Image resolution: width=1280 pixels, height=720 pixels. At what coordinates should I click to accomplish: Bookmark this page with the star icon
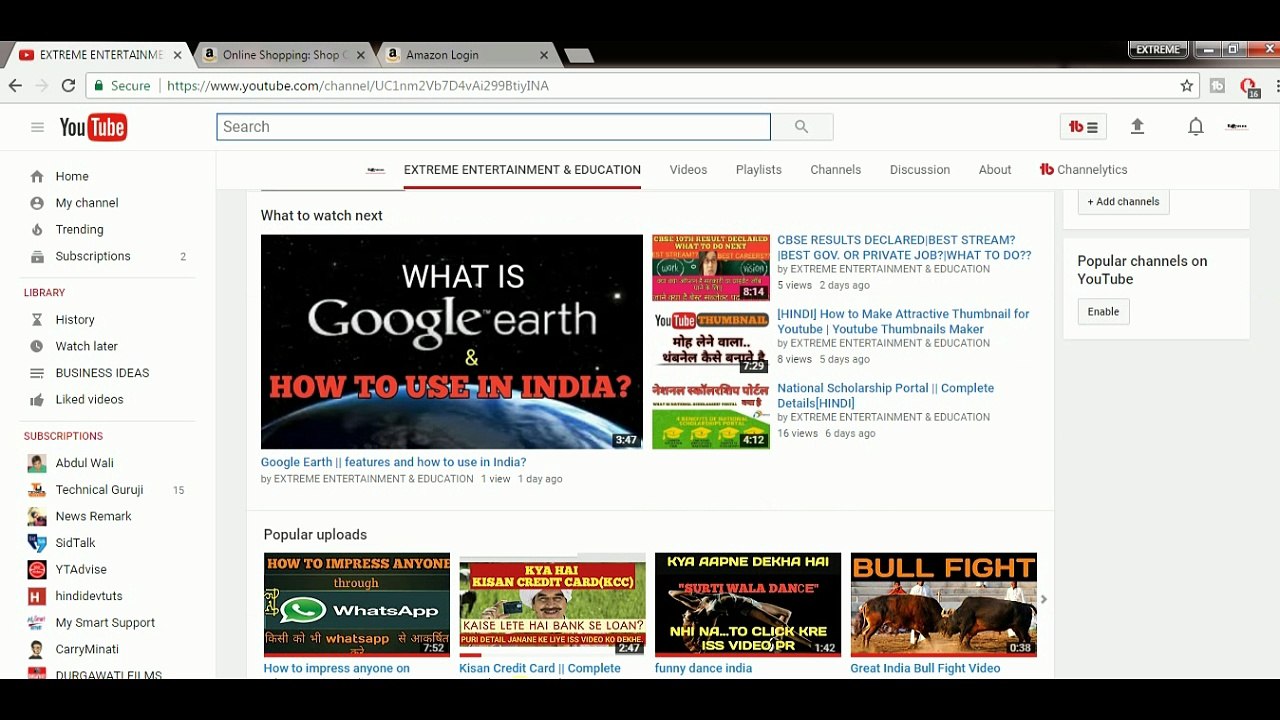pyautogui.click(x=1187, y=86)
